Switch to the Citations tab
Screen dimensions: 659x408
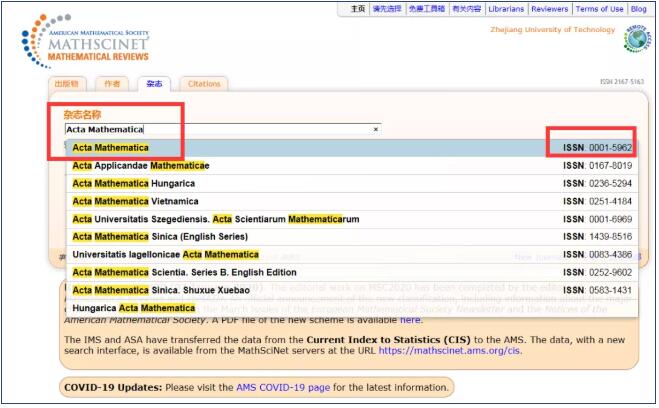click(204, 84)
